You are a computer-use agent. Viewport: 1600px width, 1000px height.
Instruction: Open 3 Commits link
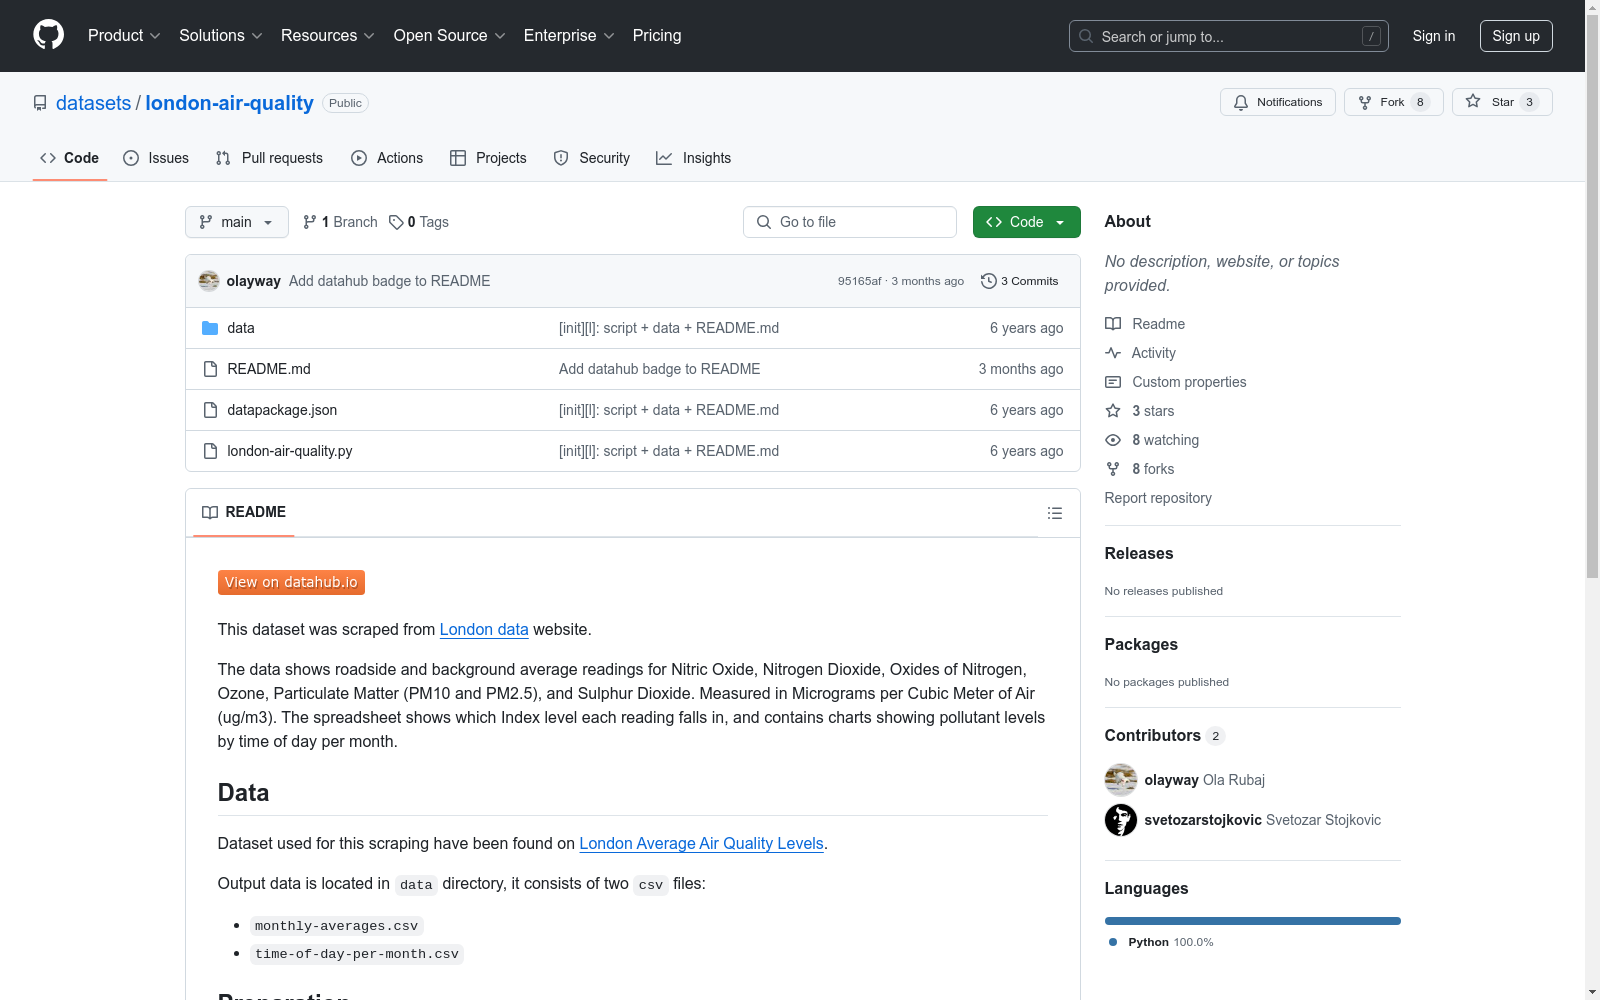(1019, 281)
